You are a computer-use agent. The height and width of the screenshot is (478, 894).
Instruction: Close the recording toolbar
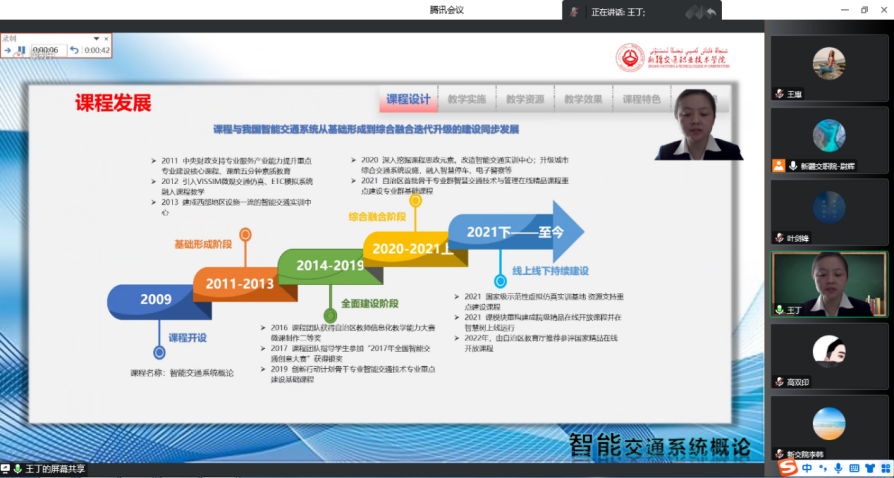105,38
